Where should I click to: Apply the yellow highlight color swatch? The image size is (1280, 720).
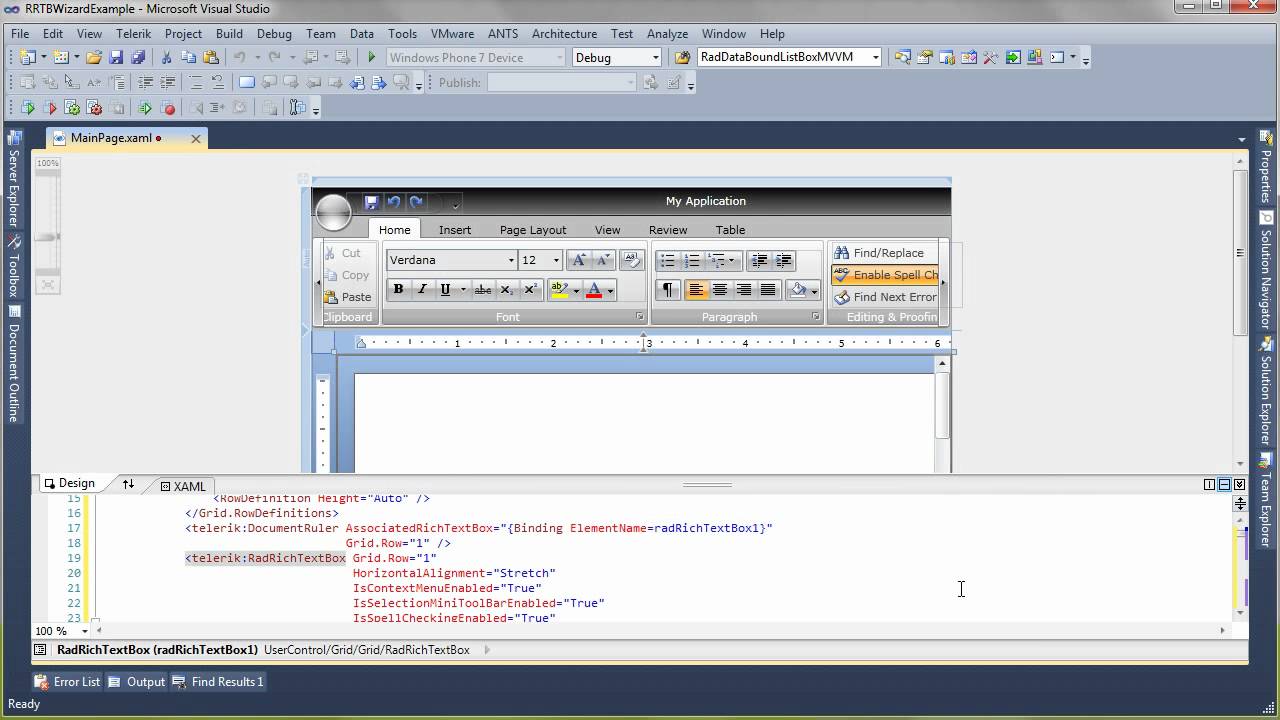tap(560, 290)
